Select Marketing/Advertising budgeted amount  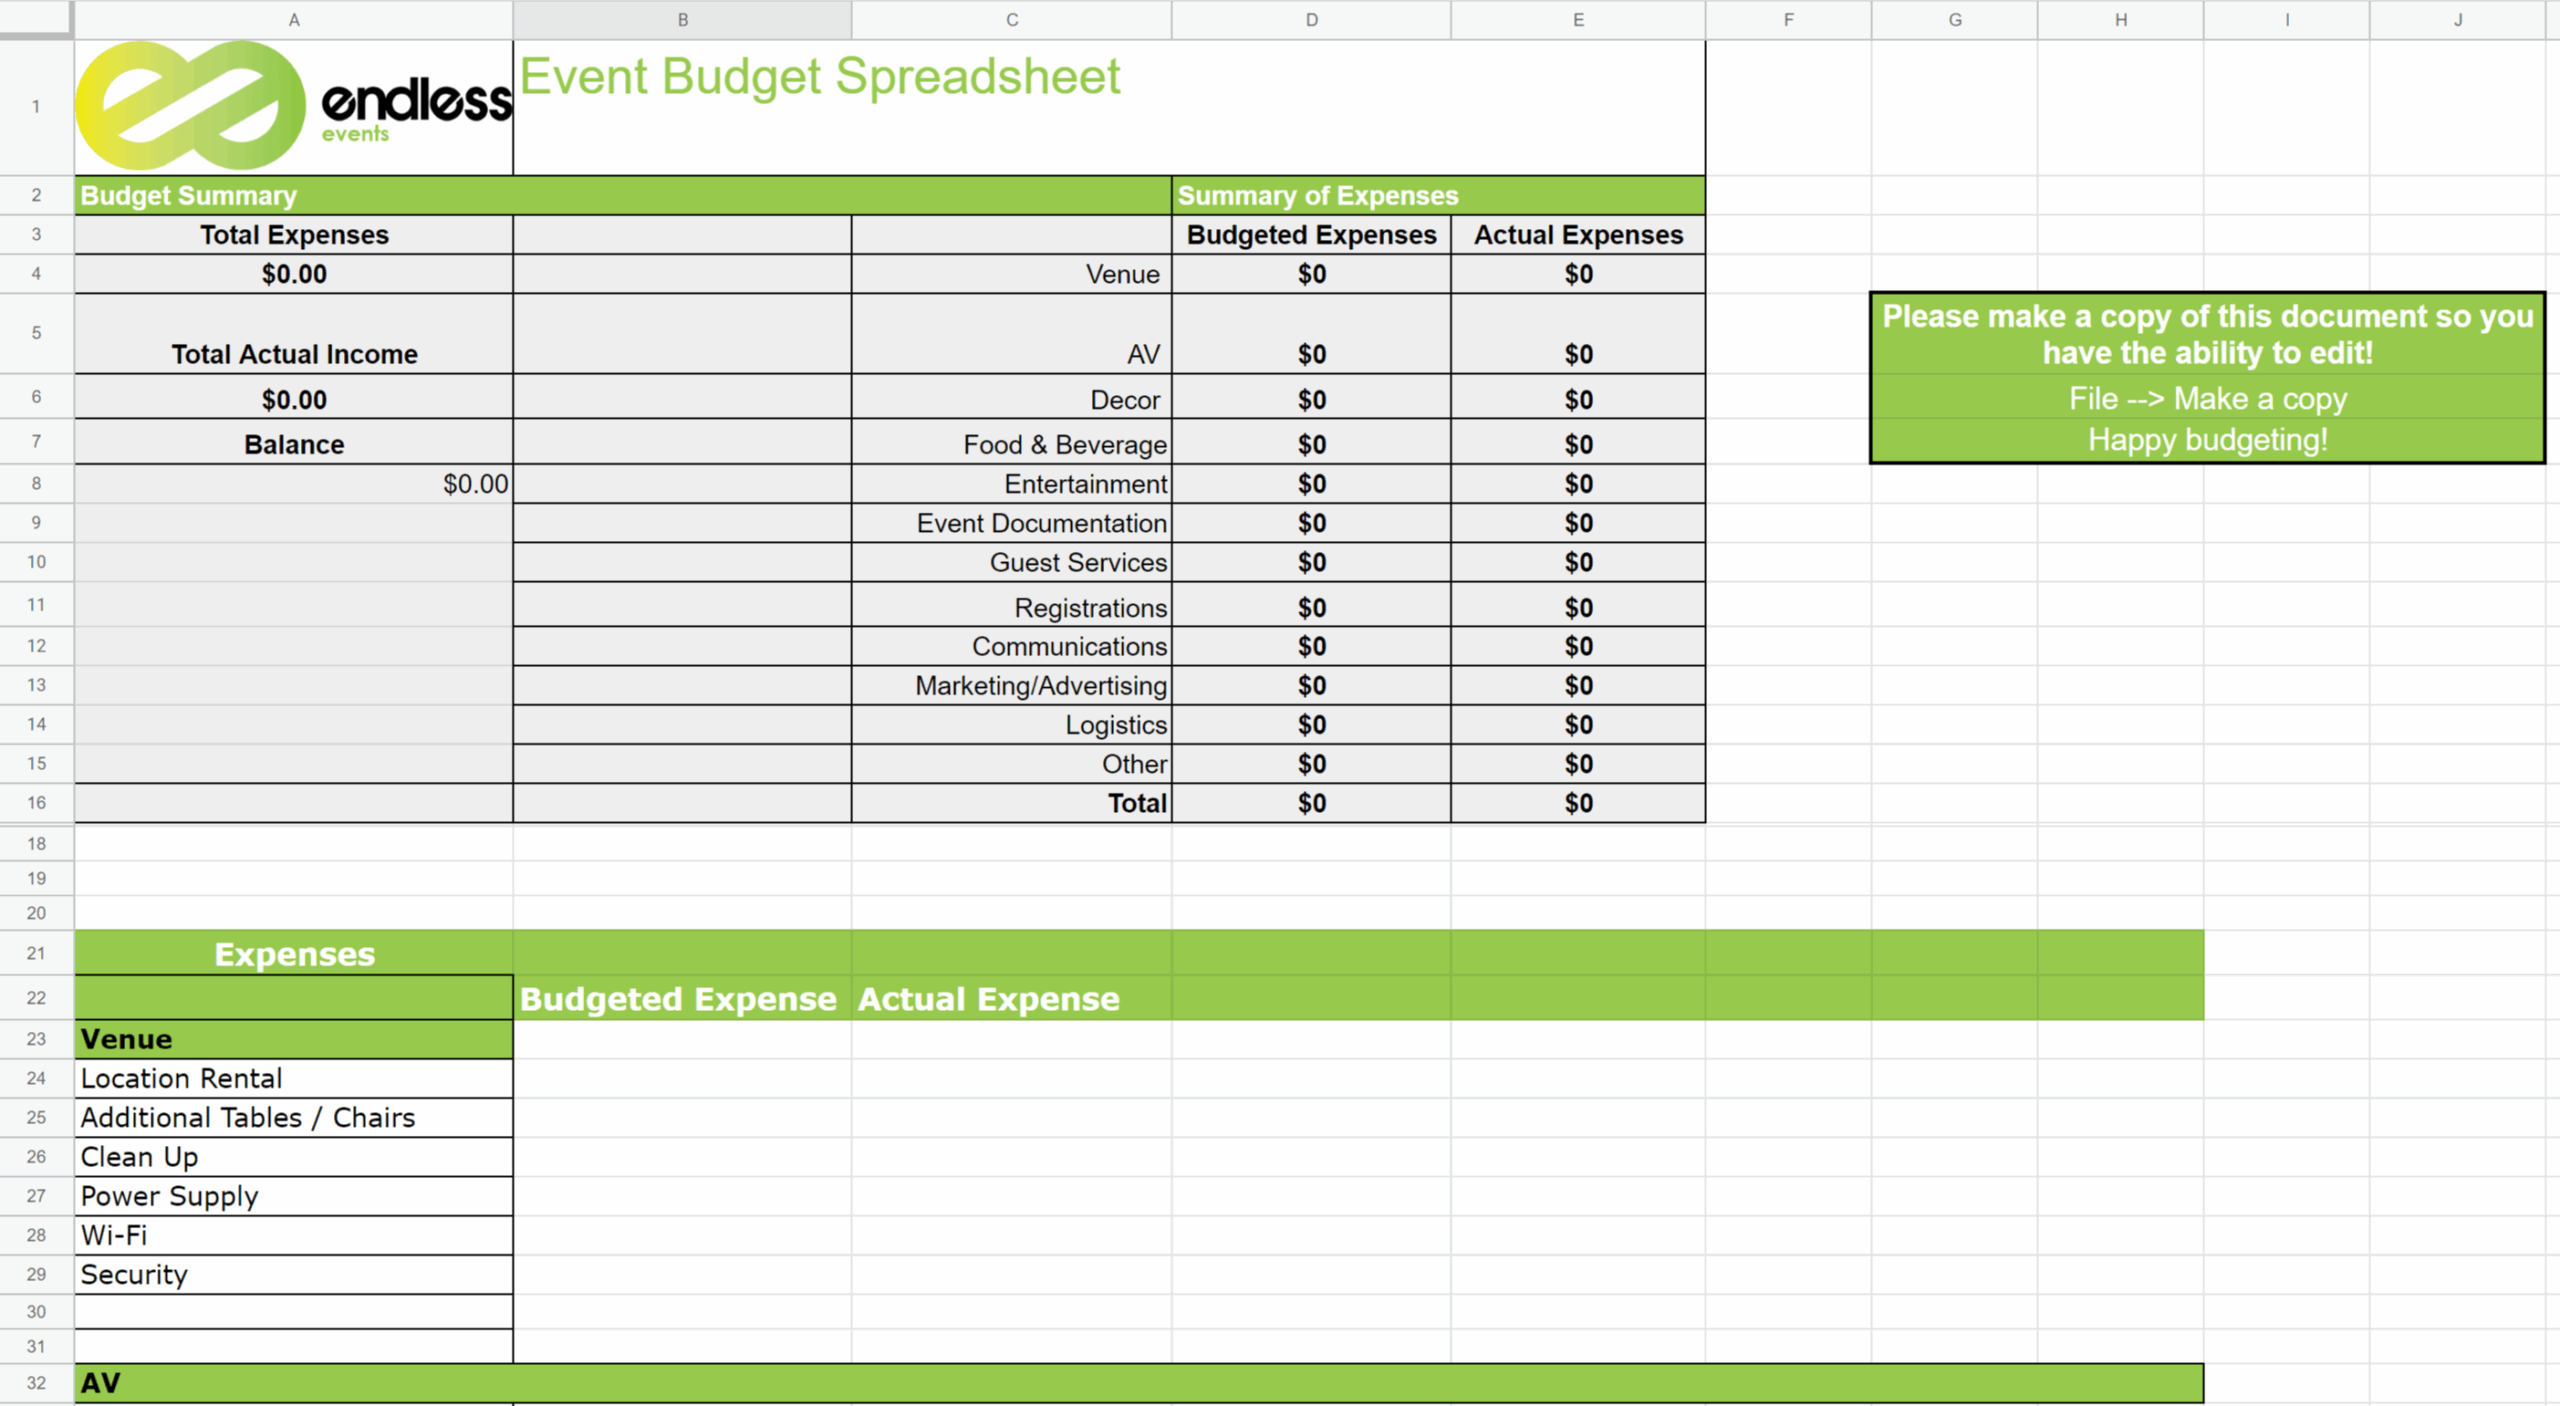(1311, 686)
